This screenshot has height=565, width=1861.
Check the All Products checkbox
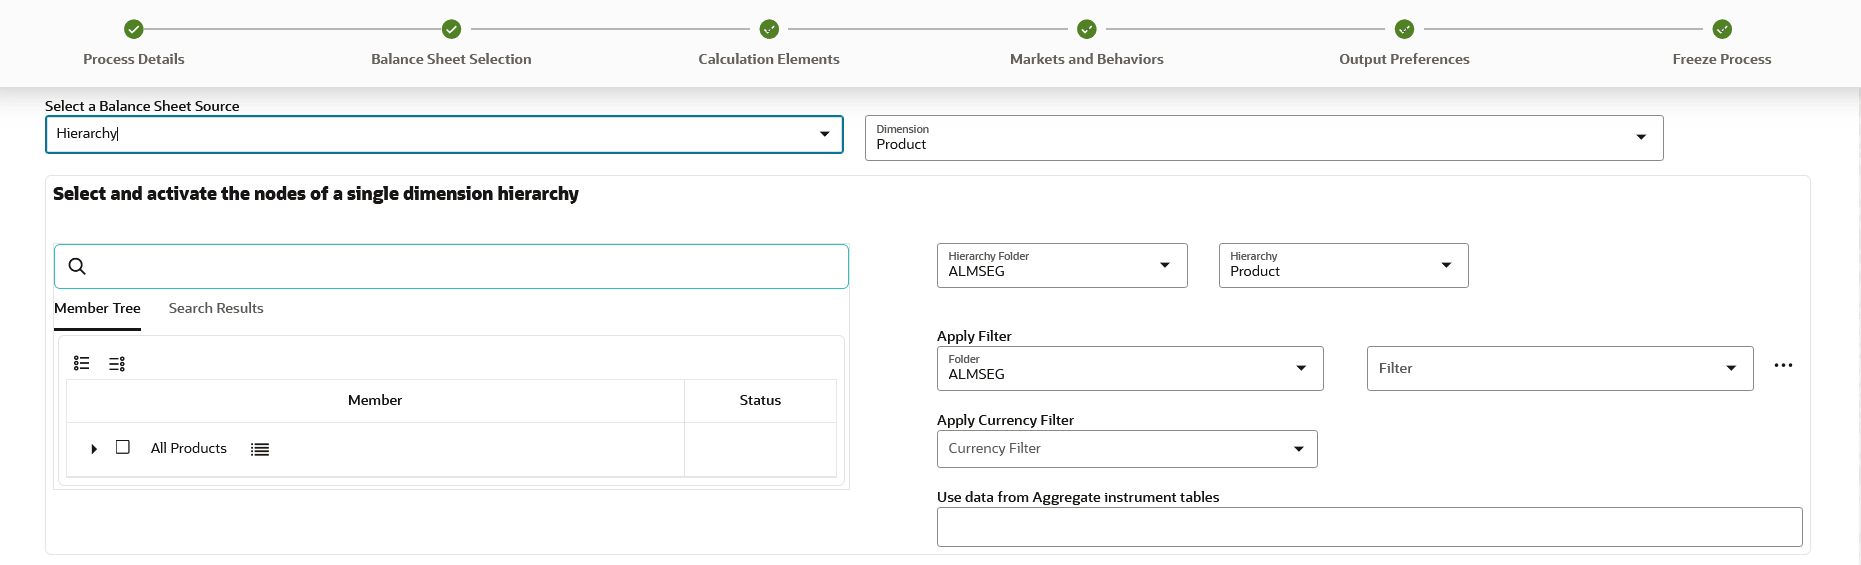tap(123, 447)
